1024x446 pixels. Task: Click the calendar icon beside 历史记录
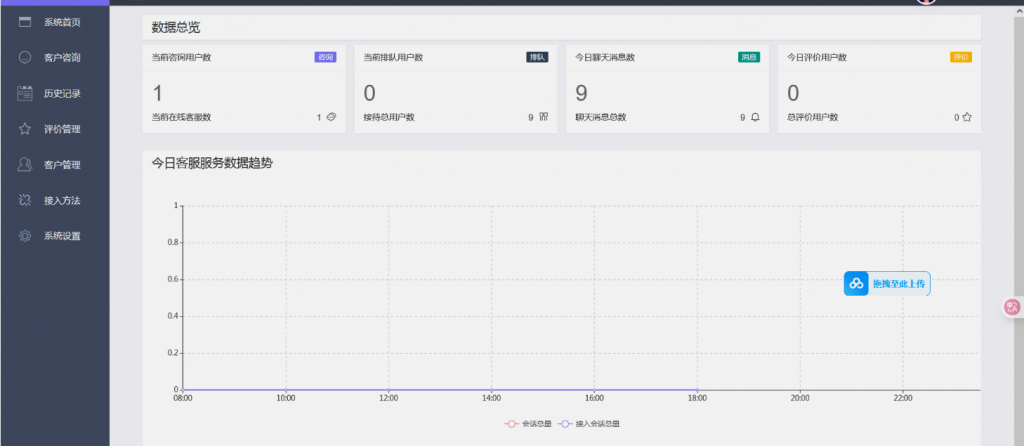point(25,94)
